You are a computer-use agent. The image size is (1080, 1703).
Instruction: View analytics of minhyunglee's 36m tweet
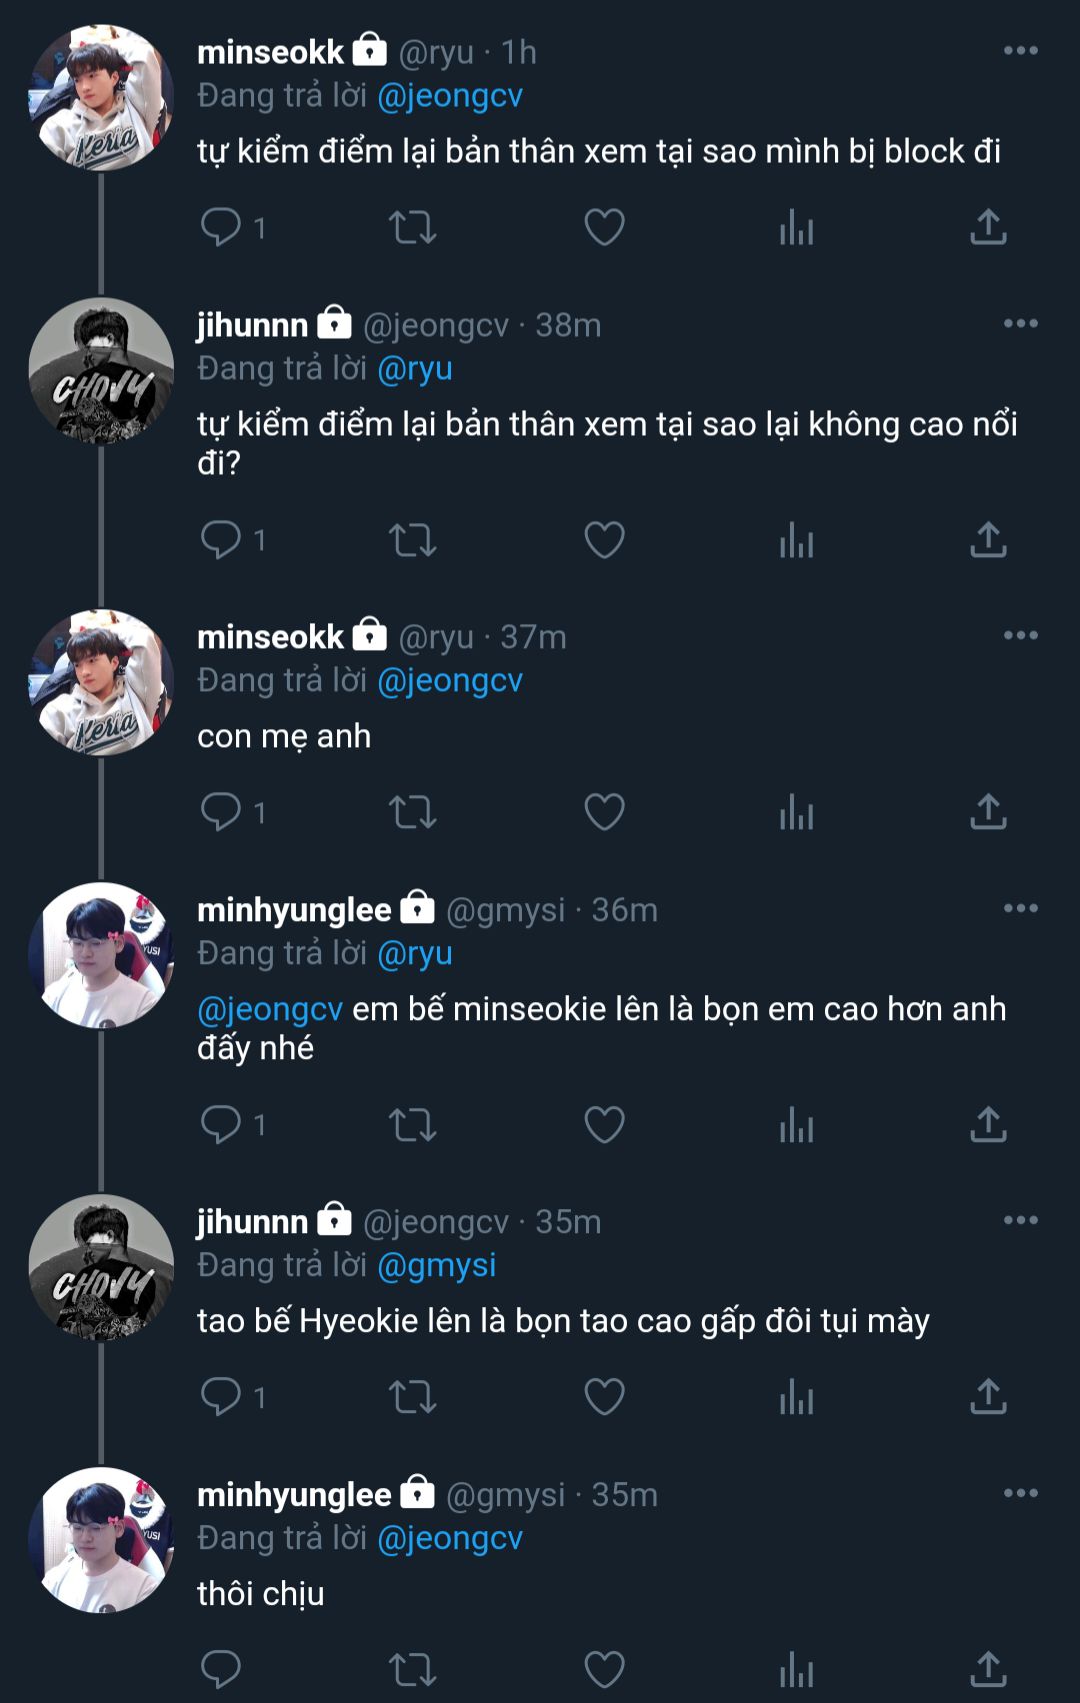pos(796,1125)
